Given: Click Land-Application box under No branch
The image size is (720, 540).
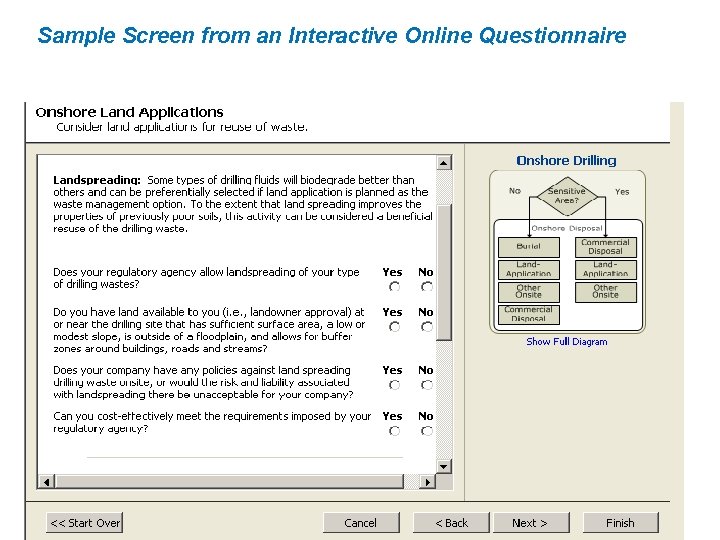Looking at the screenshot, I should pos(529,270).
